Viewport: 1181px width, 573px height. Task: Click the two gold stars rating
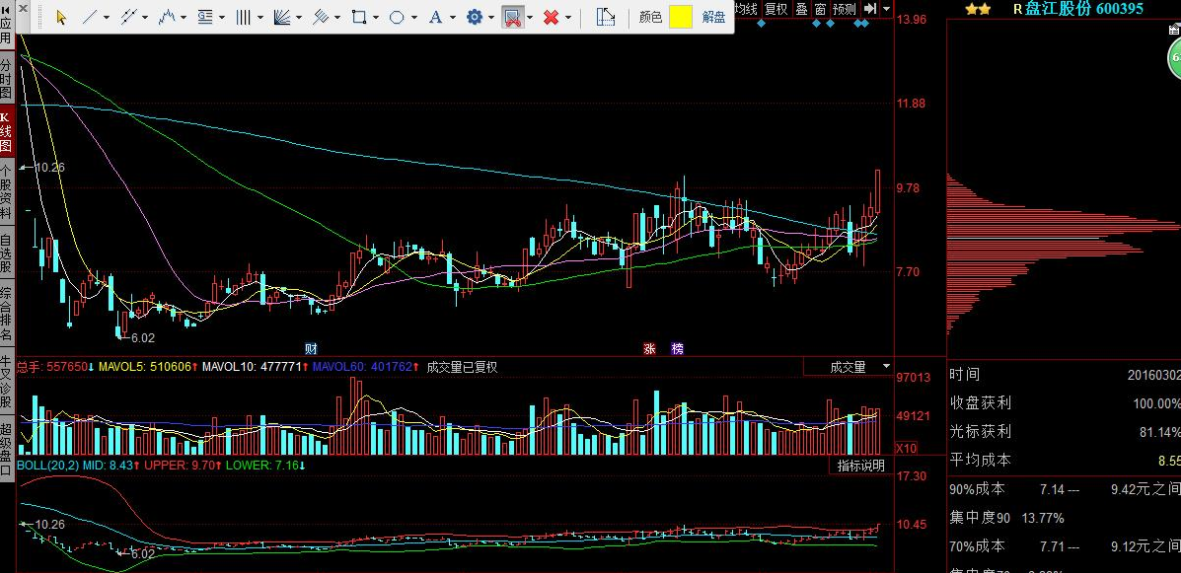click(978, 9)
